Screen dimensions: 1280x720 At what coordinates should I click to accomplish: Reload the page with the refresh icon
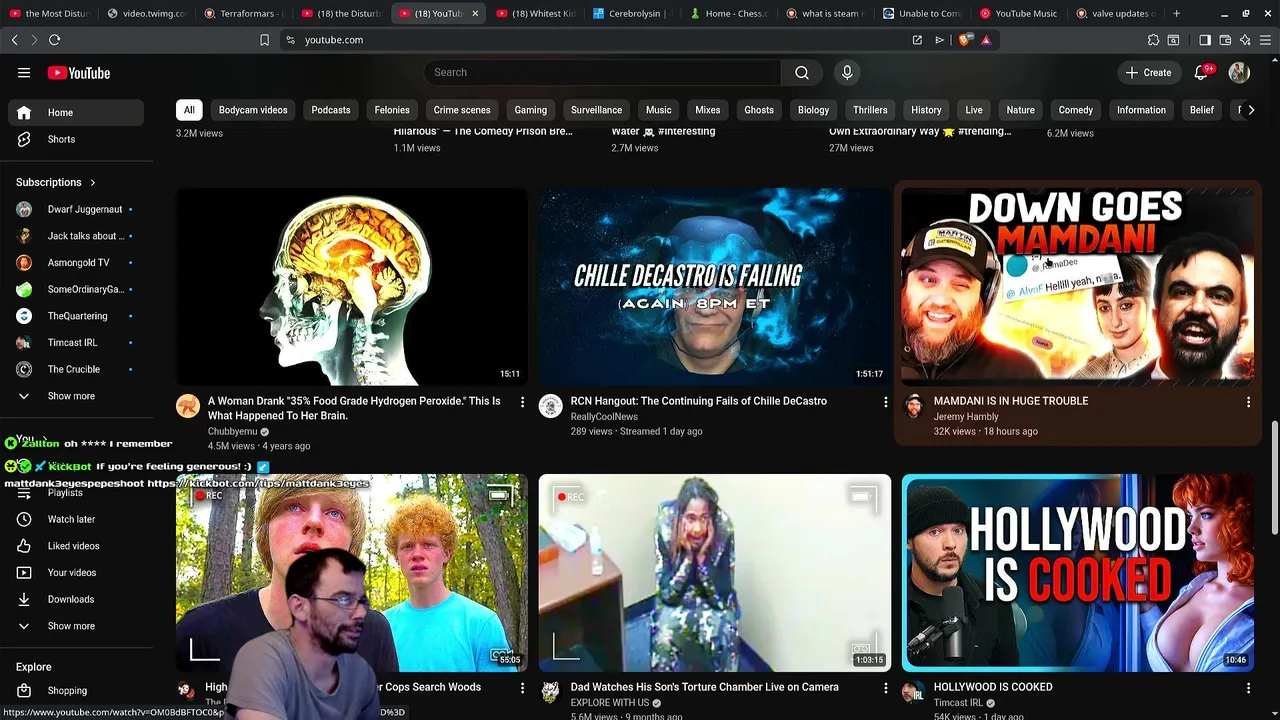(54, 40)
